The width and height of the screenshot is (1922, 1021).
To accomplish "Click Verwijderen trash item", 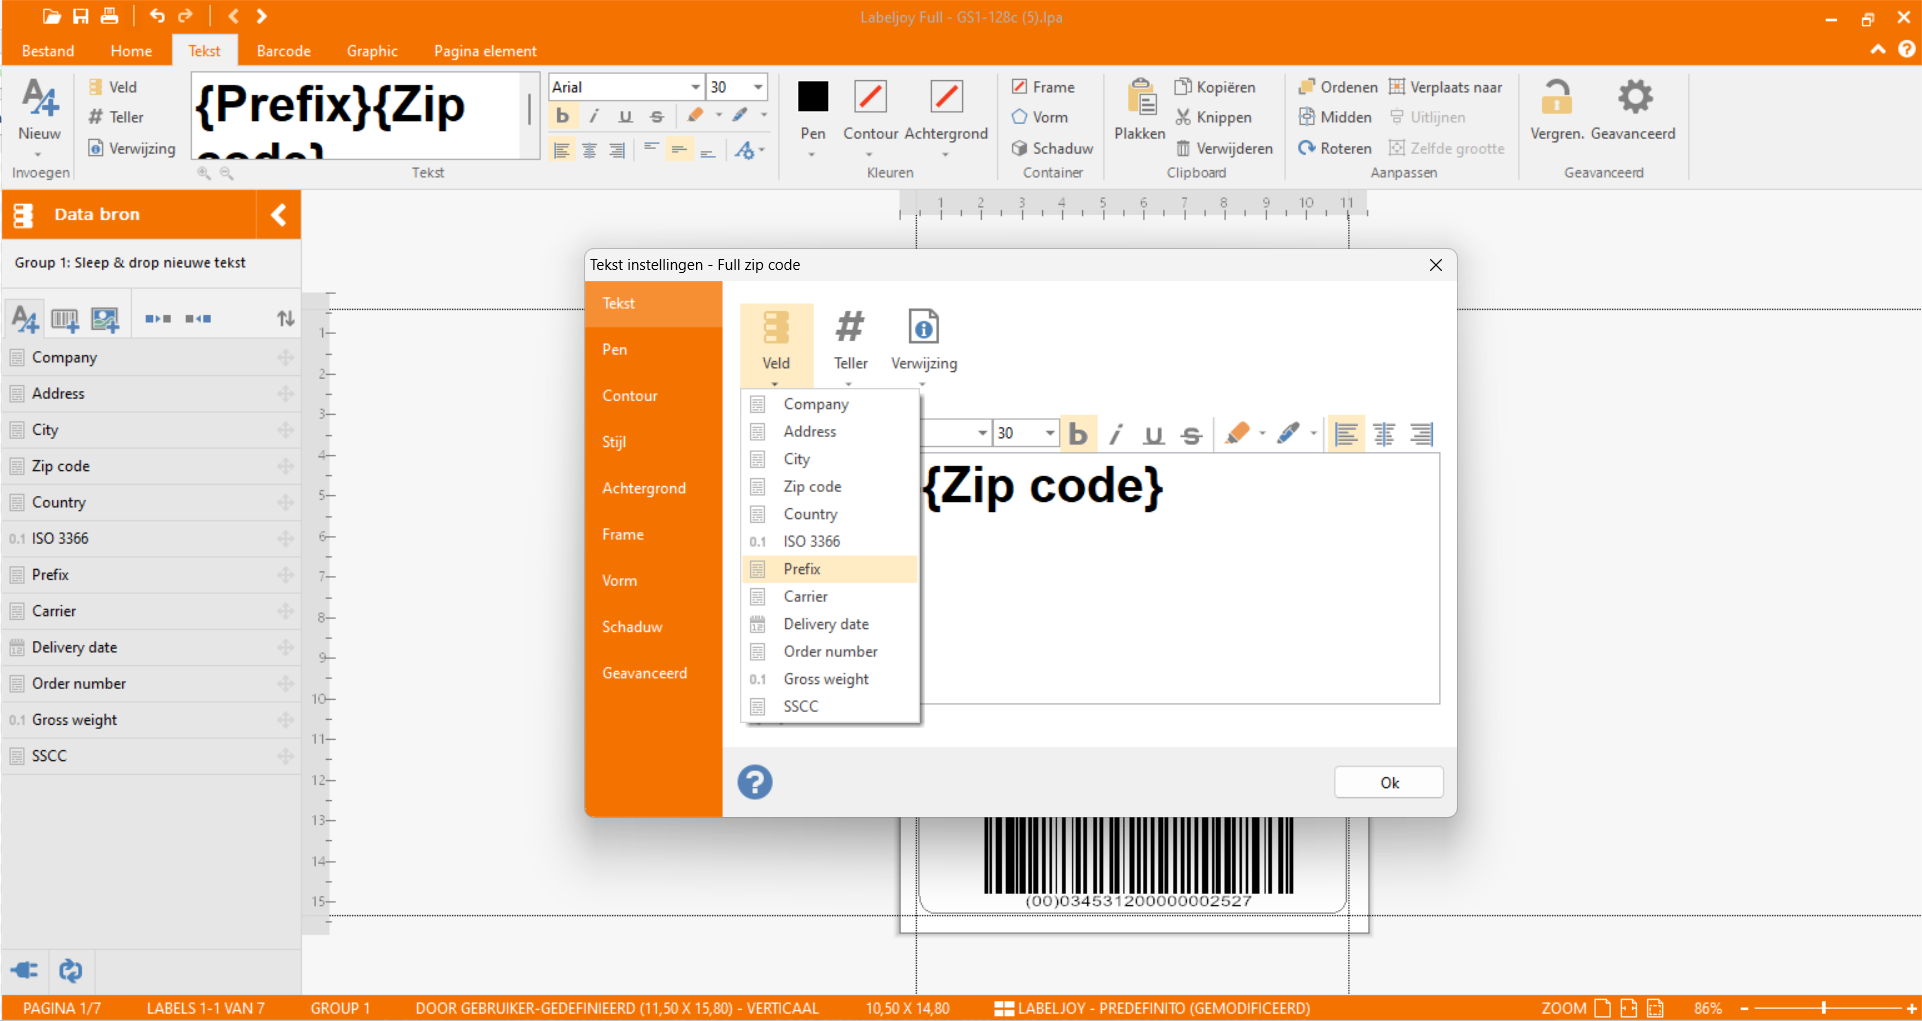I will (1224, 148).
